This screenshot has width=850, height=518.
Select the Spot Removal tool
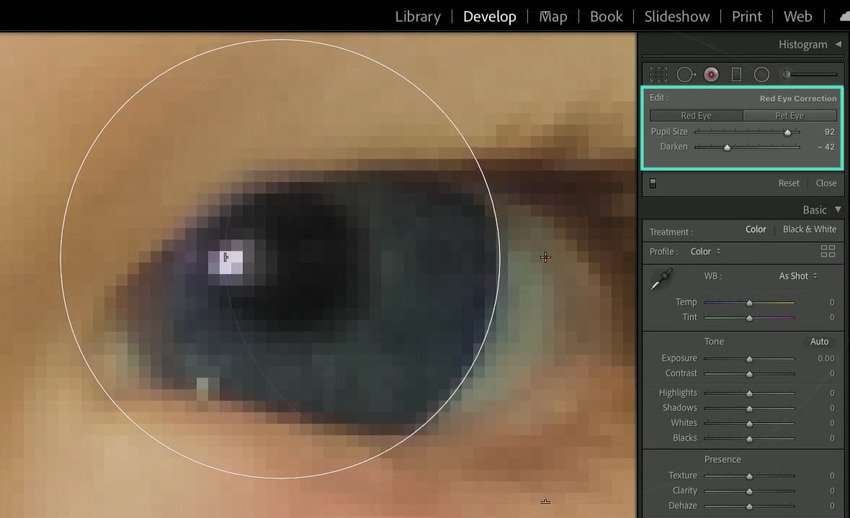[686, 74]
